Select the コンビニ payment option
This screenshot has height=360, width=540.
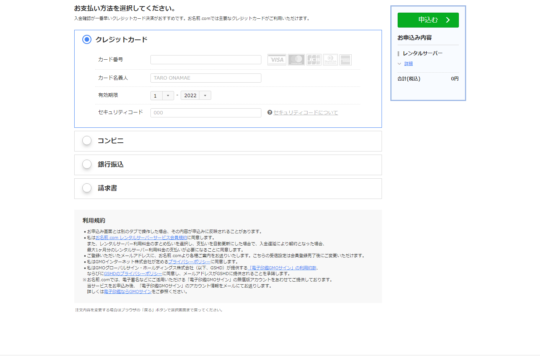(87, 141)
